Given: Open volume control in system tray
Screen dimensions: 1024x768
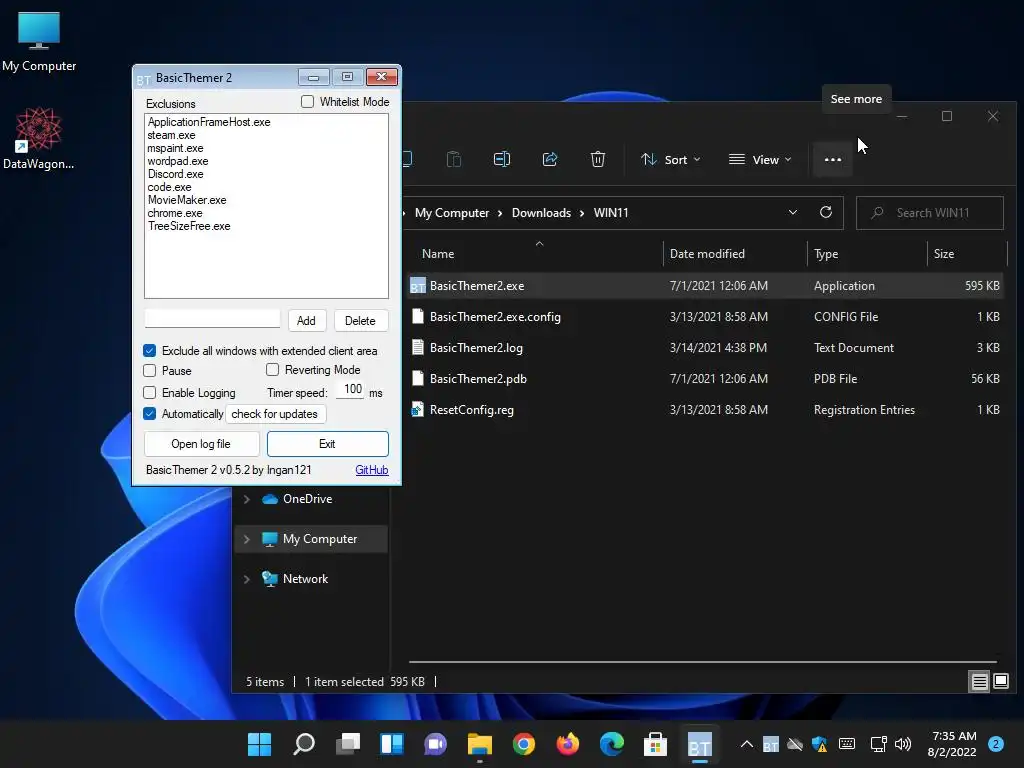Looking at the screenshot, I should [x=903, y=744].
